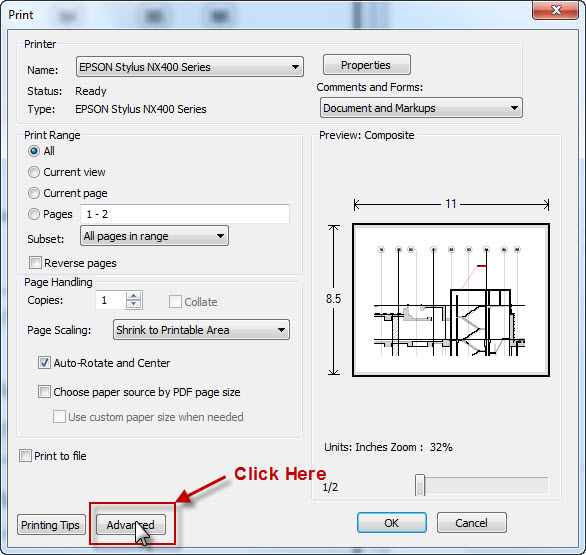
Task: Decrease copies with the down stepper arrow
Action: point(133,304)
